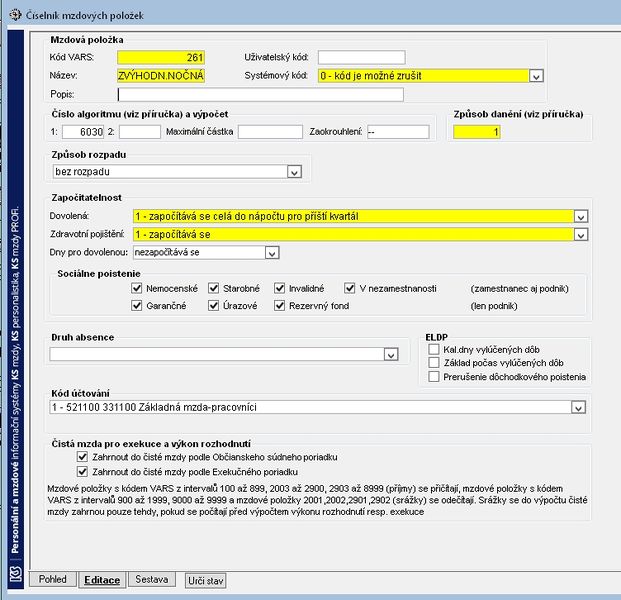Open the Zdravotní pojištění dropdown arrow
The height and width of the screenshot is (600, 621).
[581, 235]
